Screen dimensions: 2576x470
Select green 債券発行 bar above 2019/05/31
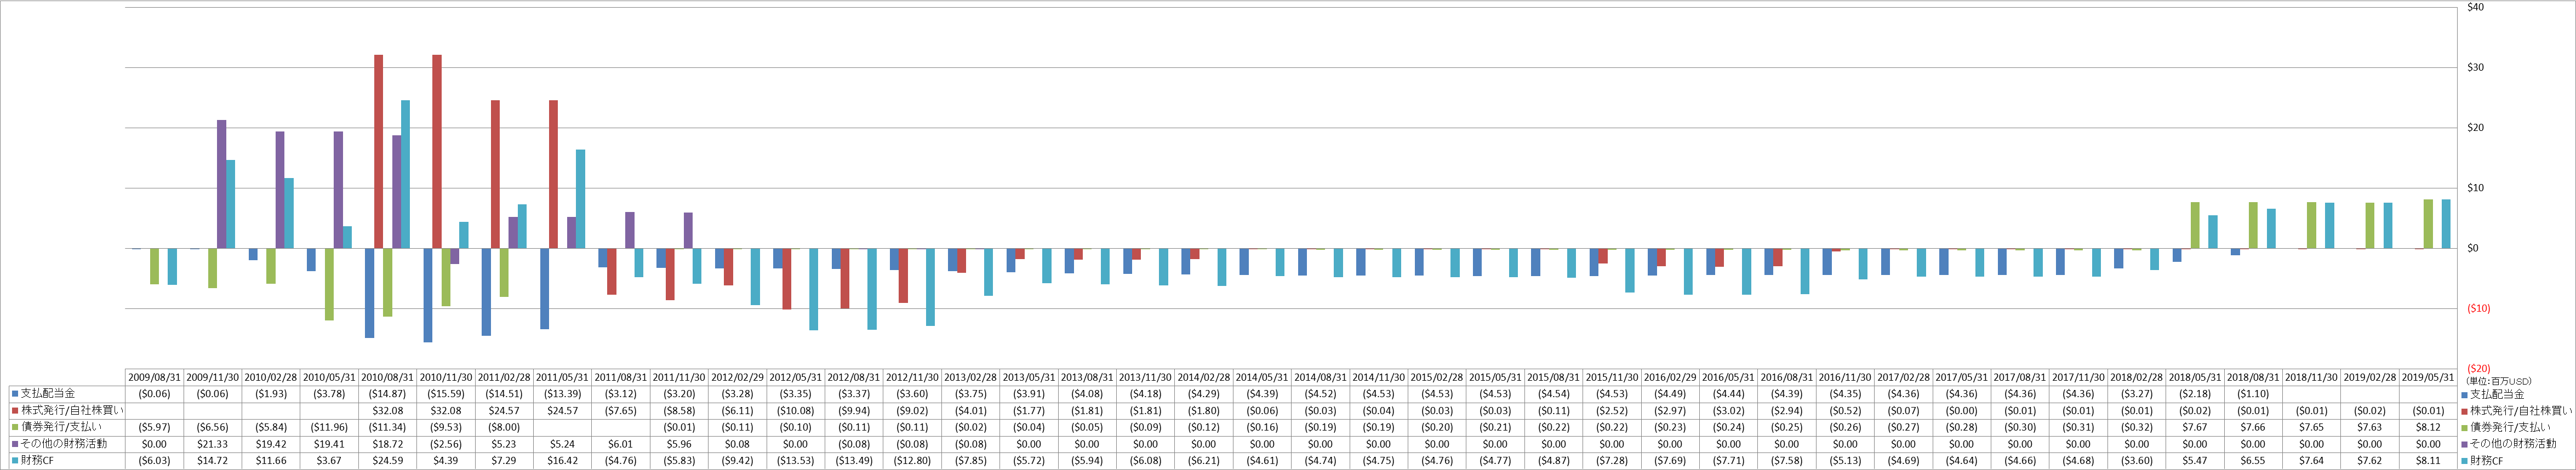(x=2428, y=224)
